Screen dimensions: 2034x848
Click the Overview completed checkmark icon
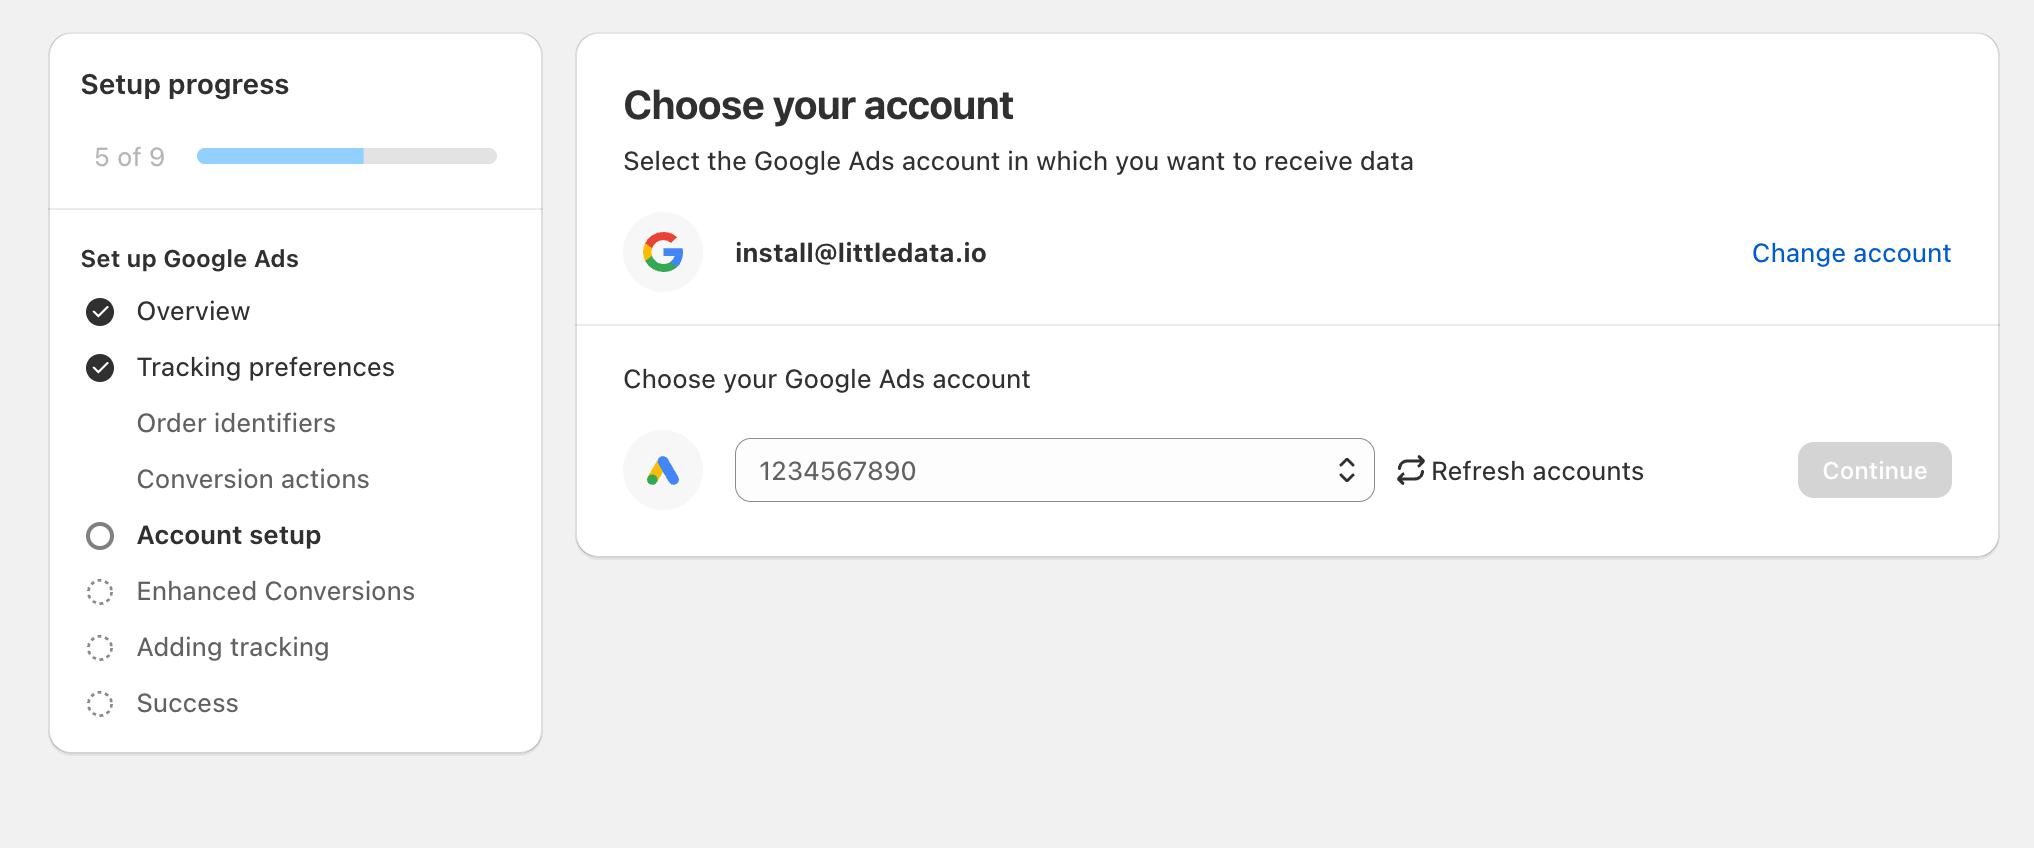(x=100, y=312)
